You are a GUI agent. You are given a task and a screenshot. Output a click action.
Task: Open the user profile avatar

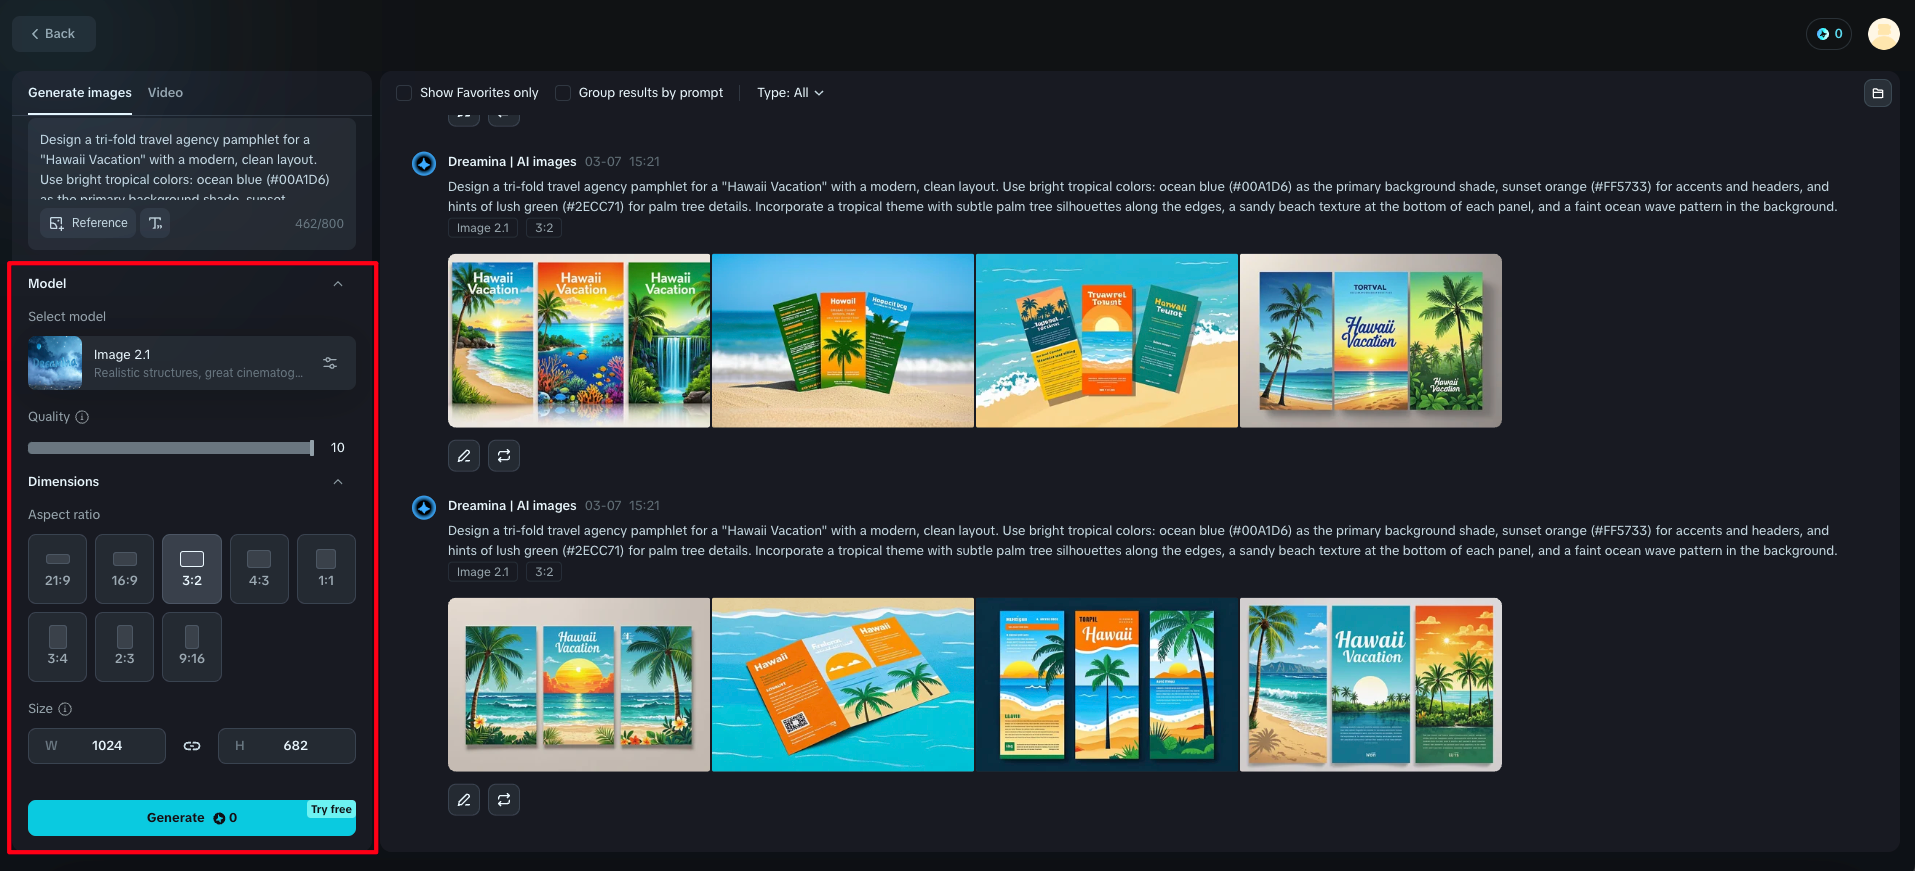pos(1884,34)
